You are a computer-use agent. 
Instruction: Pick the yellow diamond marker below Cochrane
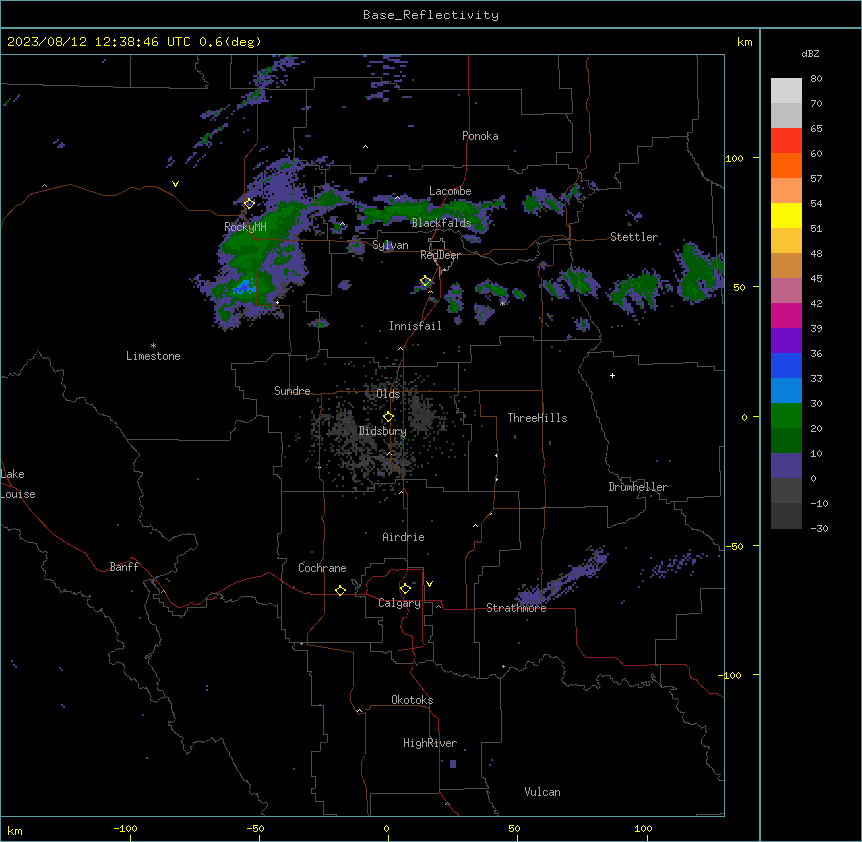point(340,590)
